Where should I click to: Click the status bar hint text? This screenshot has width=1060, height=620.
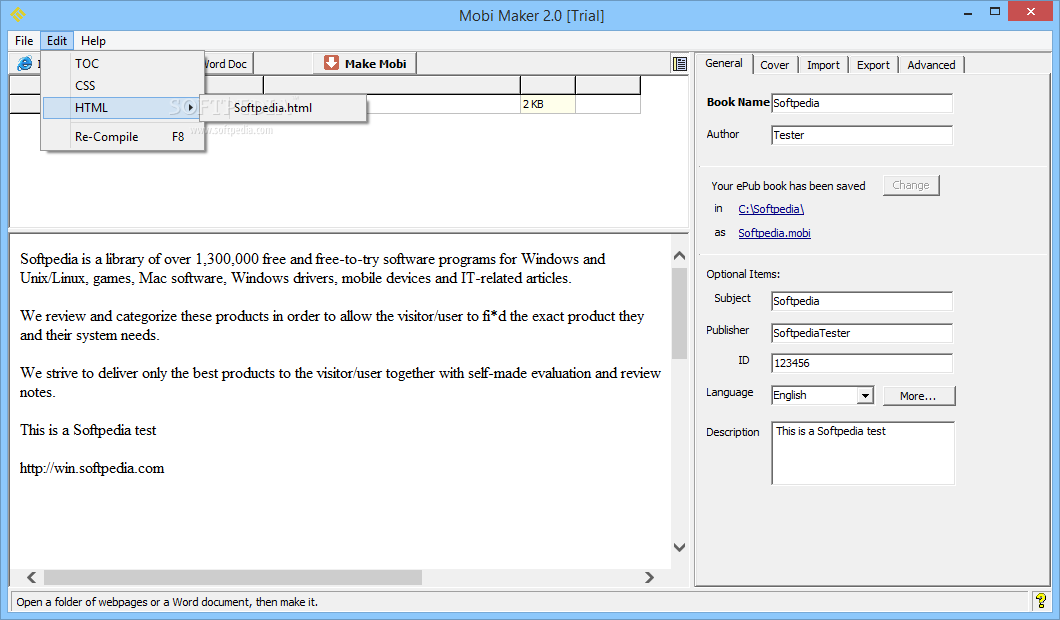pyautogui.click(x=167, y=602)
